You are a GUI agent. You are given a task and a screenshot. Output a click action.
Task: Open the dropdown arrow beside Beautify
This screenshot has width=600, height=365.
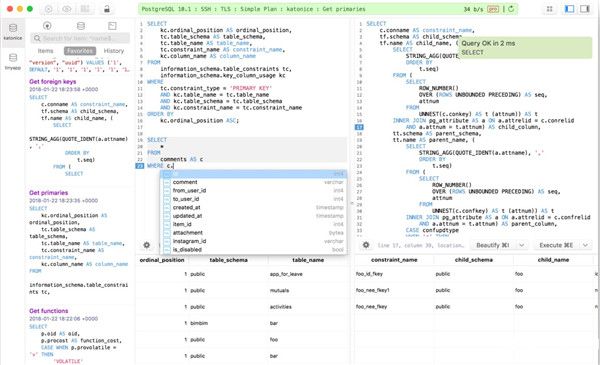[x=522, y=245]
